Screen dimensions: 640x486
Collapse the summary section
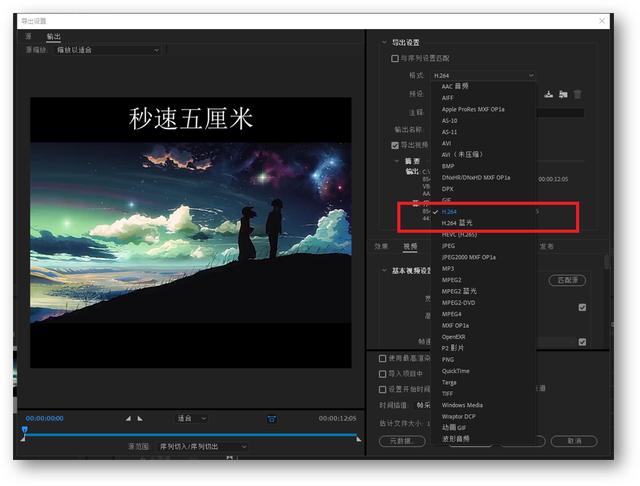pyautogui.click(x=397, y=161)
